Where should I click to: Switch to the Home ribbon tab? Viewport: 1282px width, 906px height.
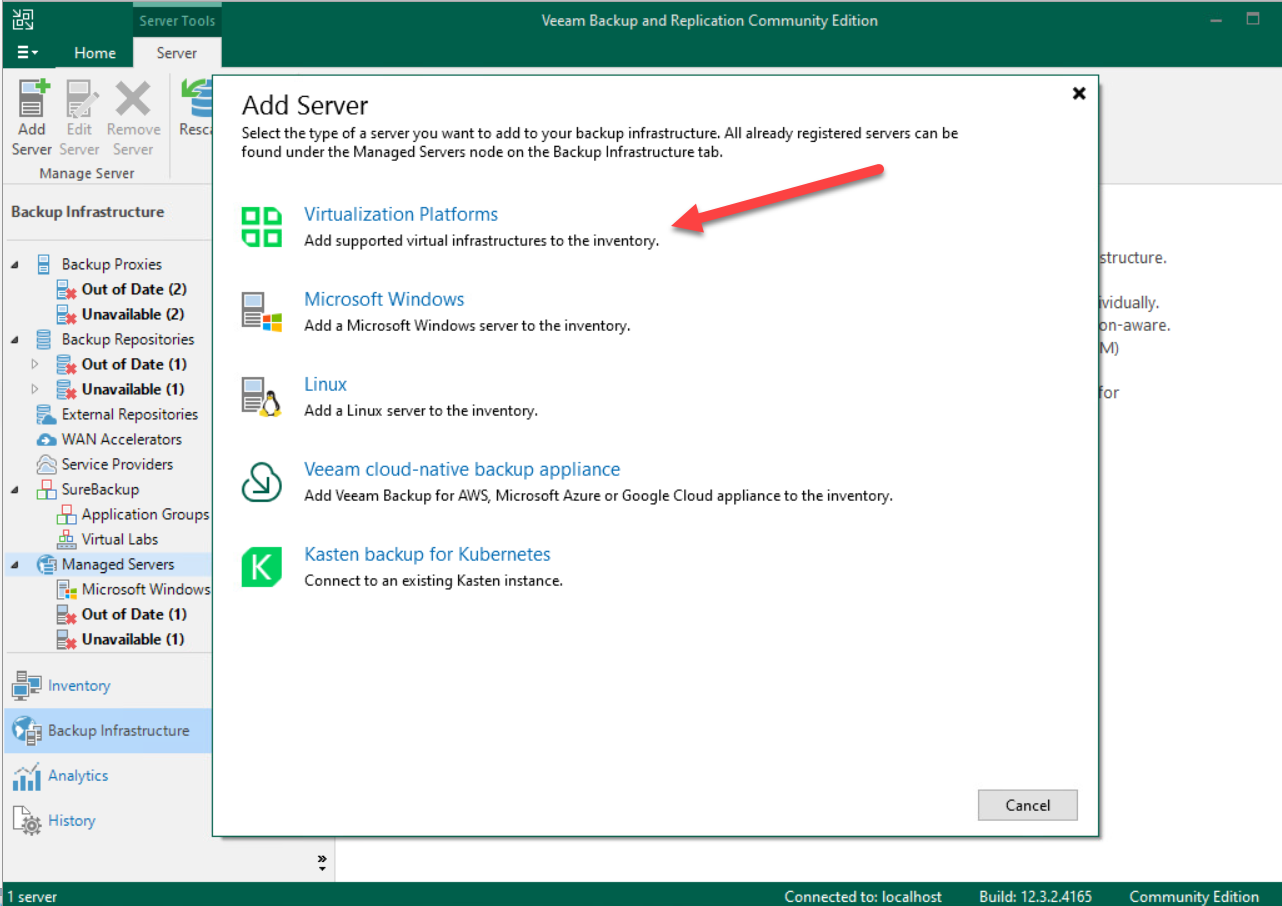(95, 52)
